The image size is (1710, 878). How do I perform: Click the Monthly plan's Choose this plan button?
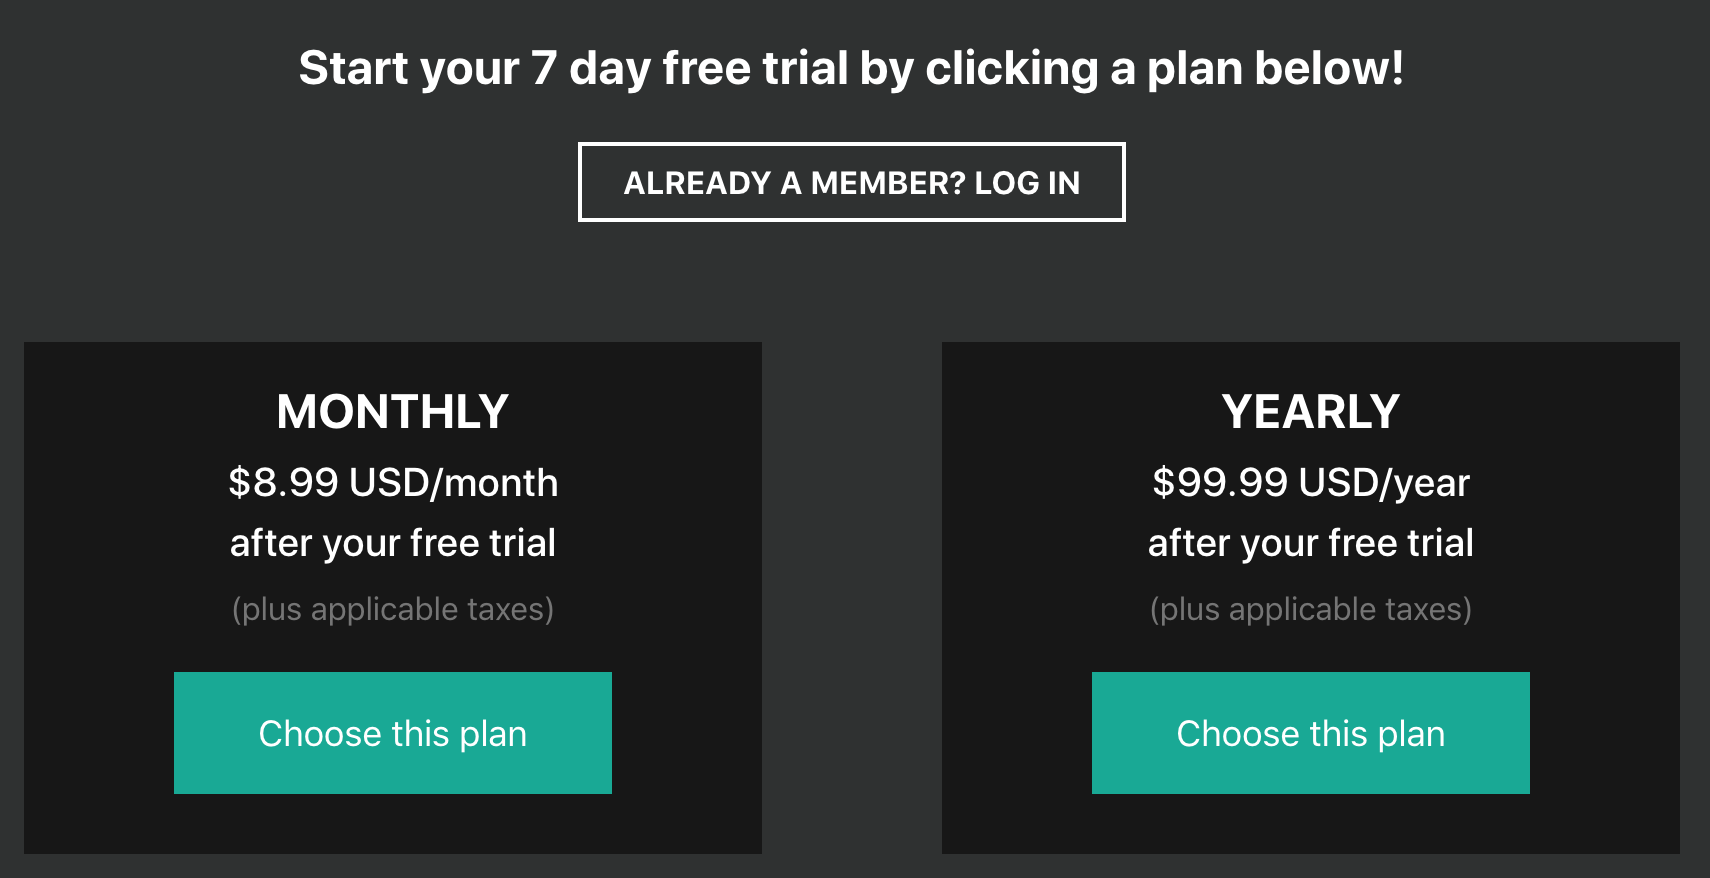(392, 733)
